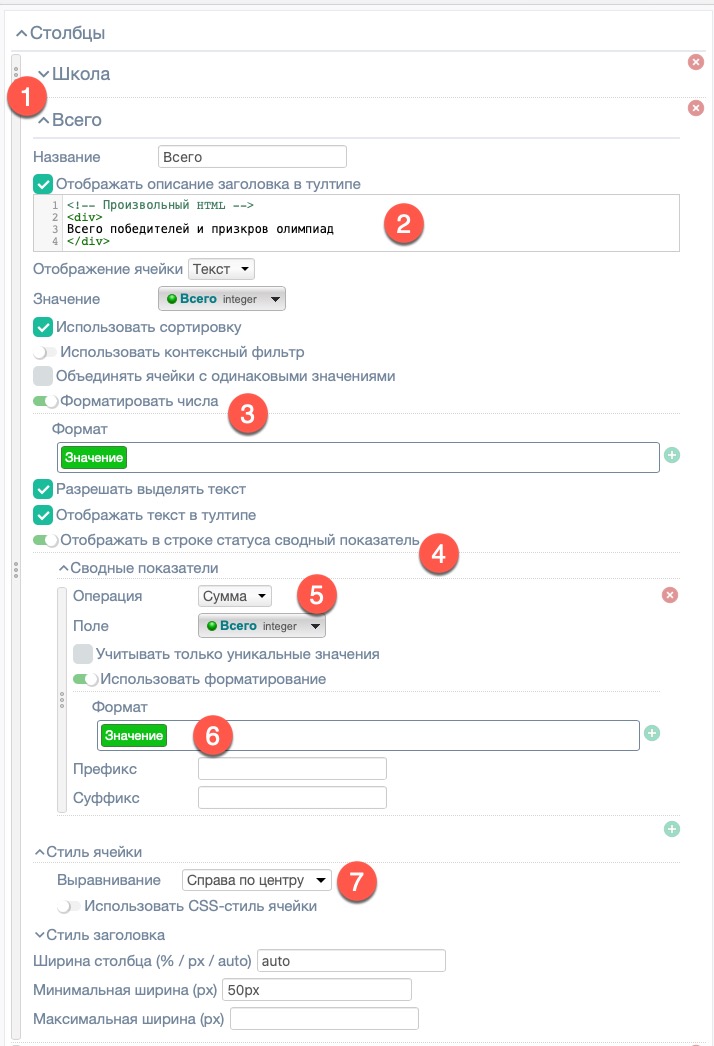
Task: Uncheck Отображать описание заголовка в тултипе
Action: click(43, 184)
